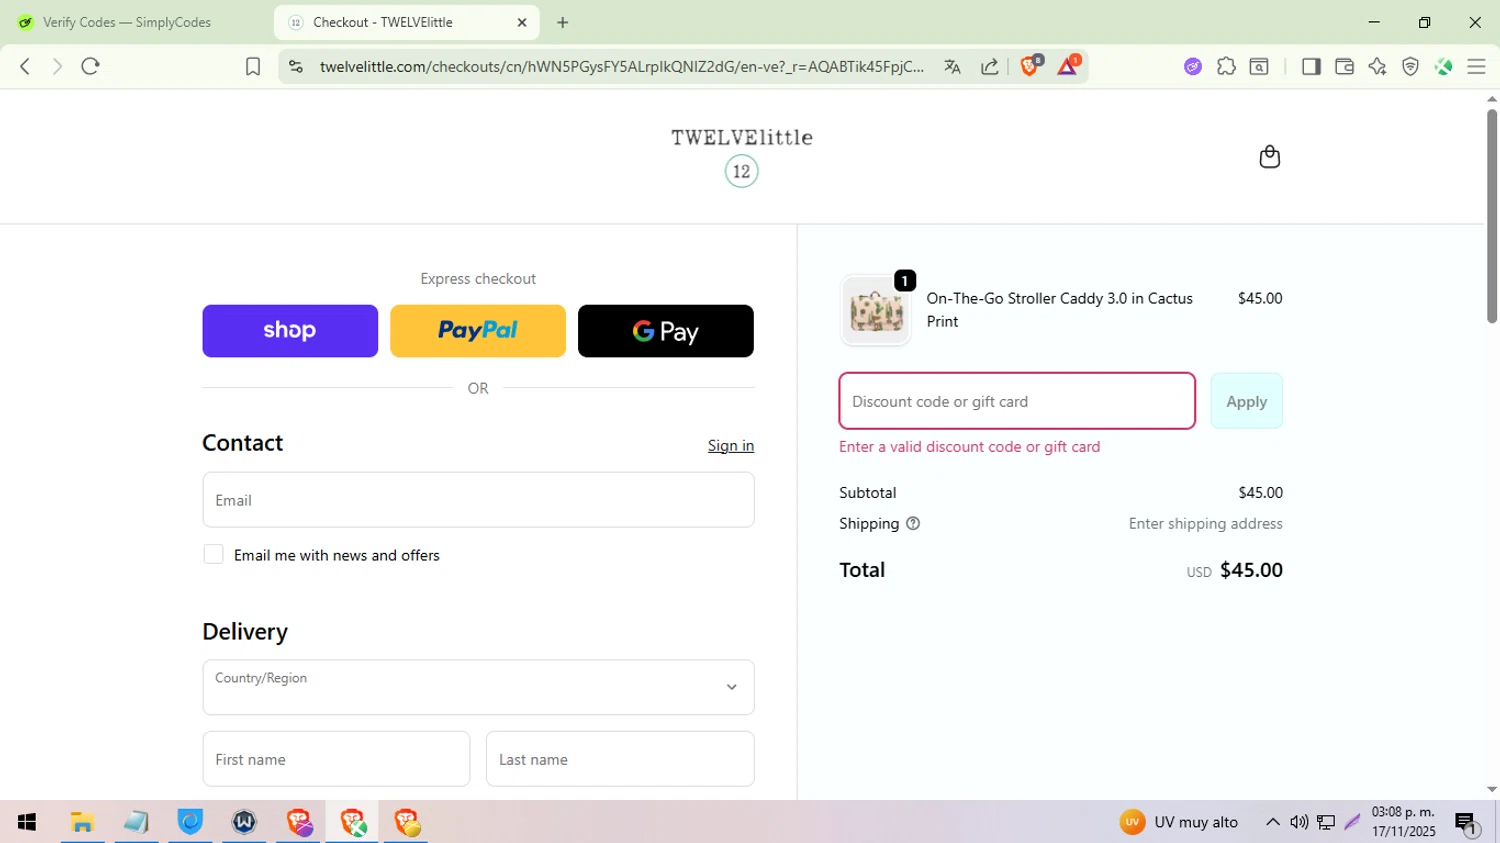The width and height of the screenshot is (1500, 843).
Task: Click the Apply discount button
Action: click(x=1246, y=401)
